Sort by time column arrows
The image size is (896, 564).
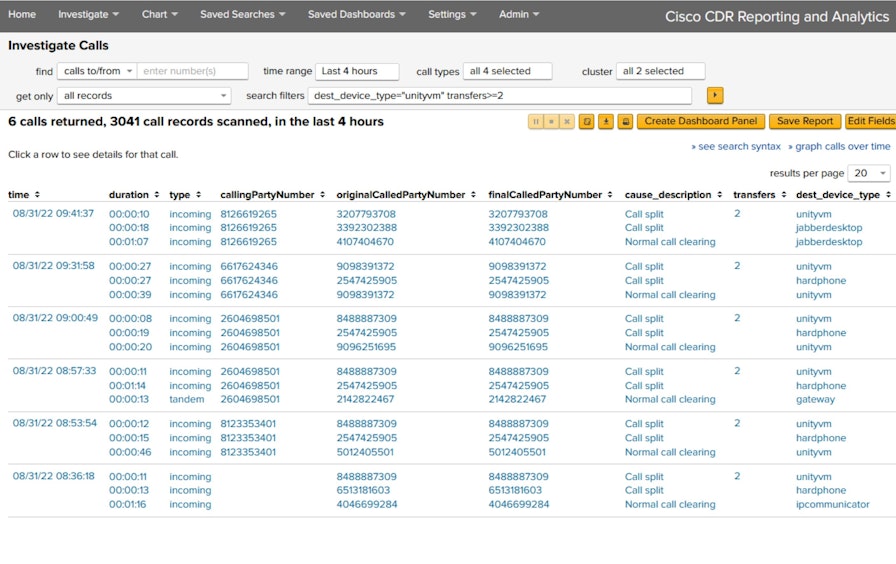pos(38,194)
